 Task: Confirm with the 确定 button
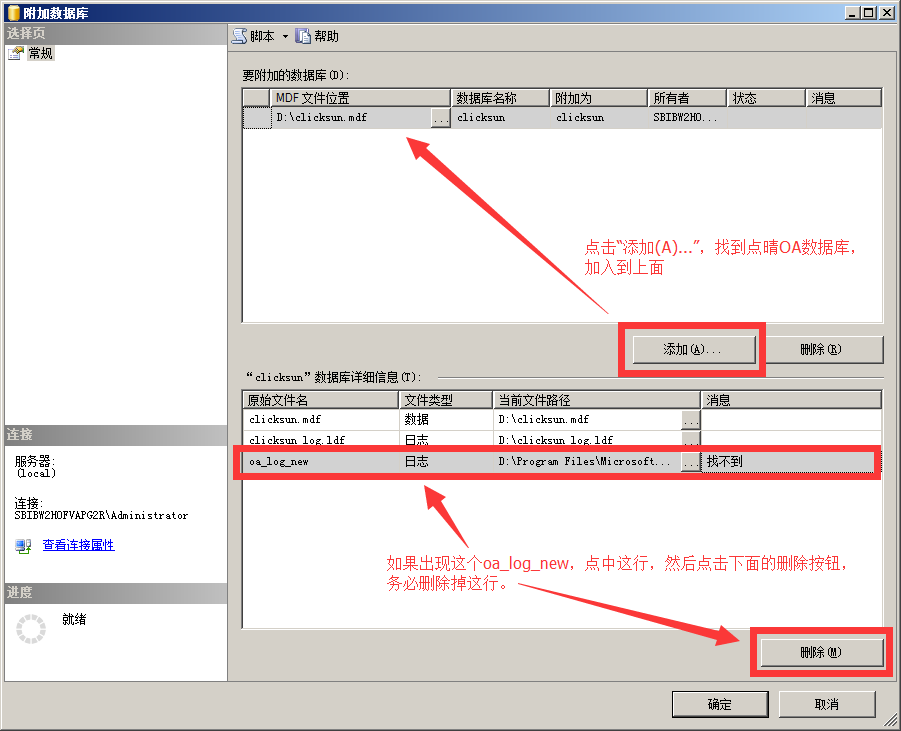pos(719,704)
